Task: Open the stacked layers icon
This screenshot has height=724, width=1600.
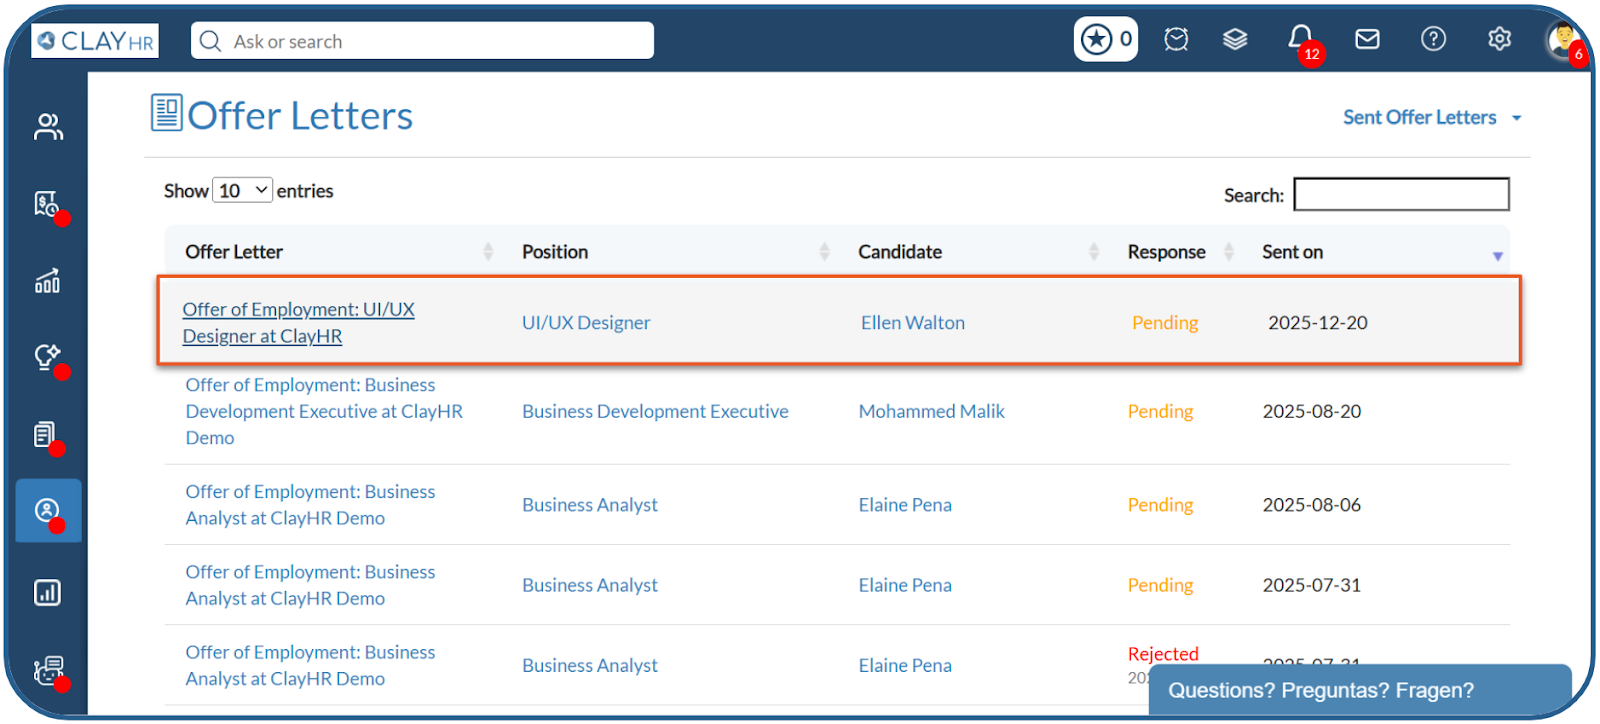Action: tap(1235, 39)
